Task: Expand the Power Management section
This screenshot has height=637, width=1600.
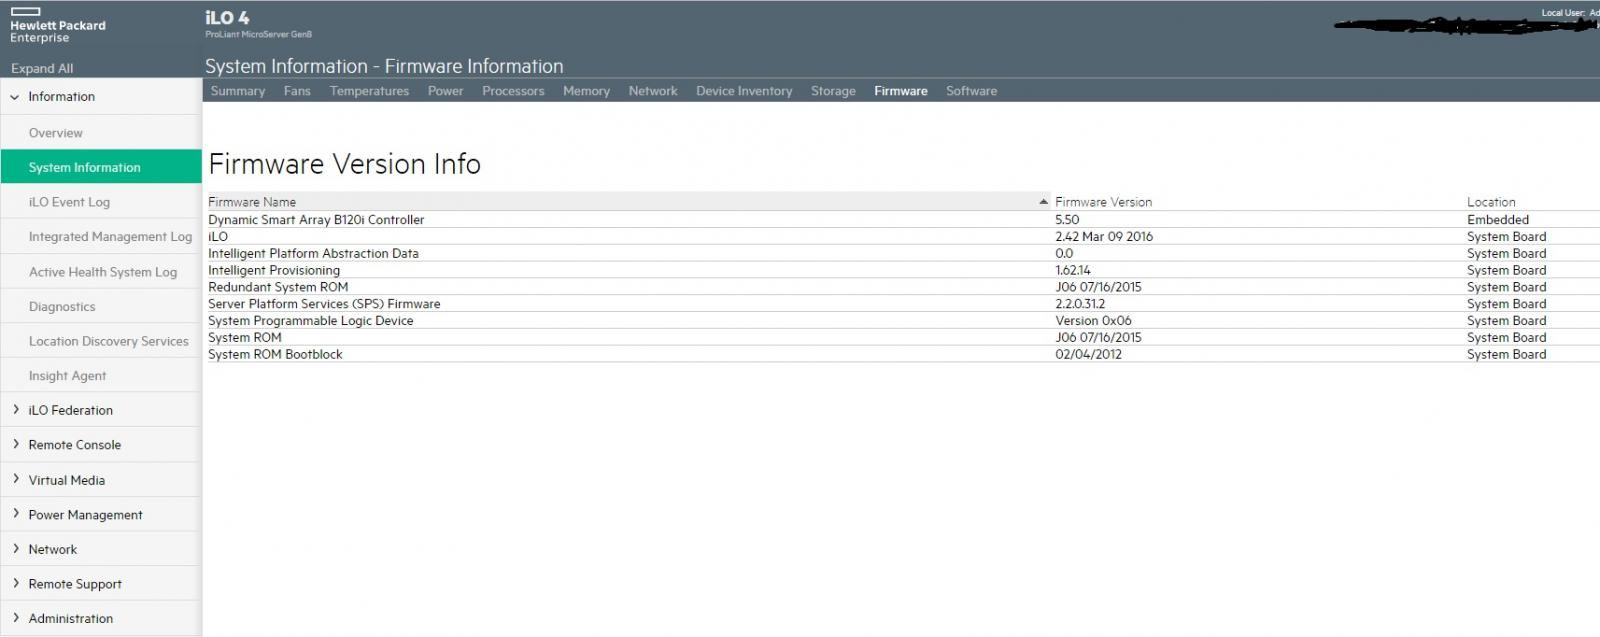Action: pyautogui.click(x=16, y=514)
